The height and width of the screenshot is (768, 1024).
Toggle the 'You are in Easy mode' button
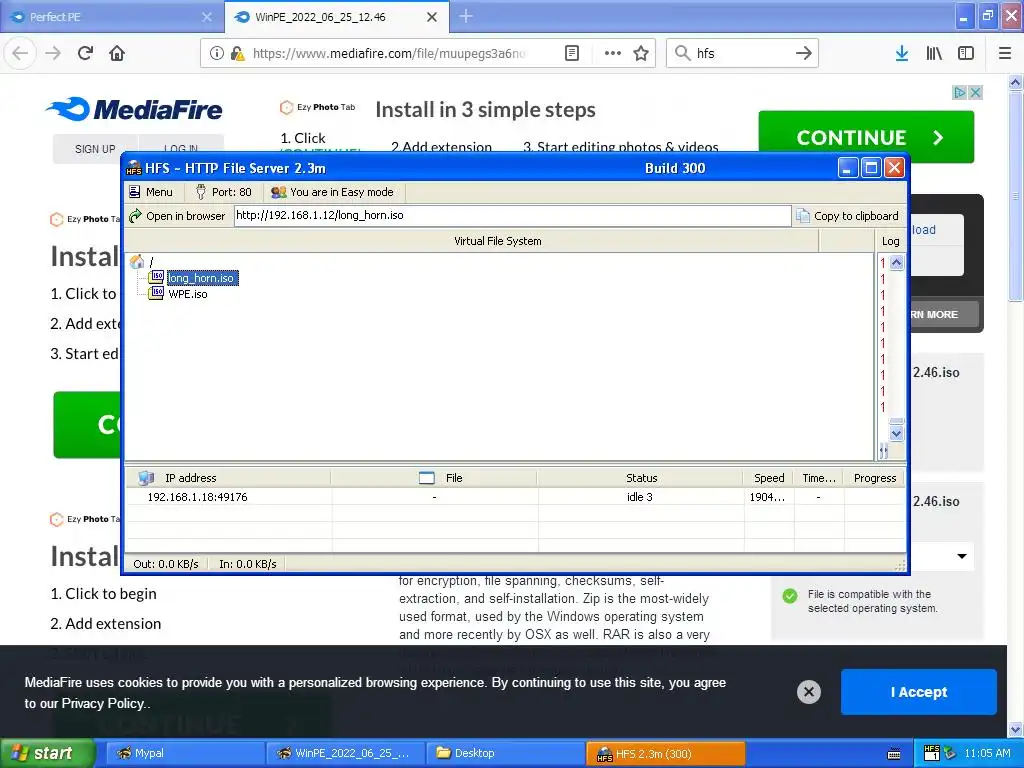(333, 192)
